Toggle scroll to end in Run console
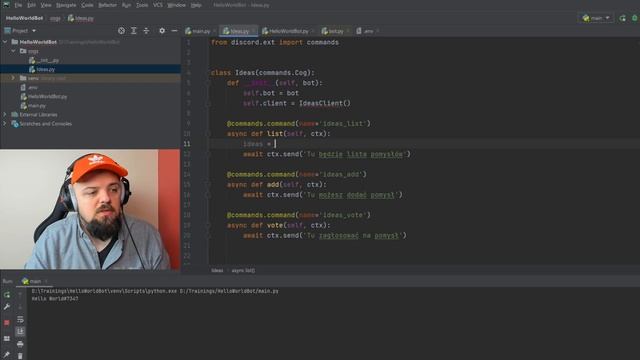The image size is (640, 360). tap(20, 331)
